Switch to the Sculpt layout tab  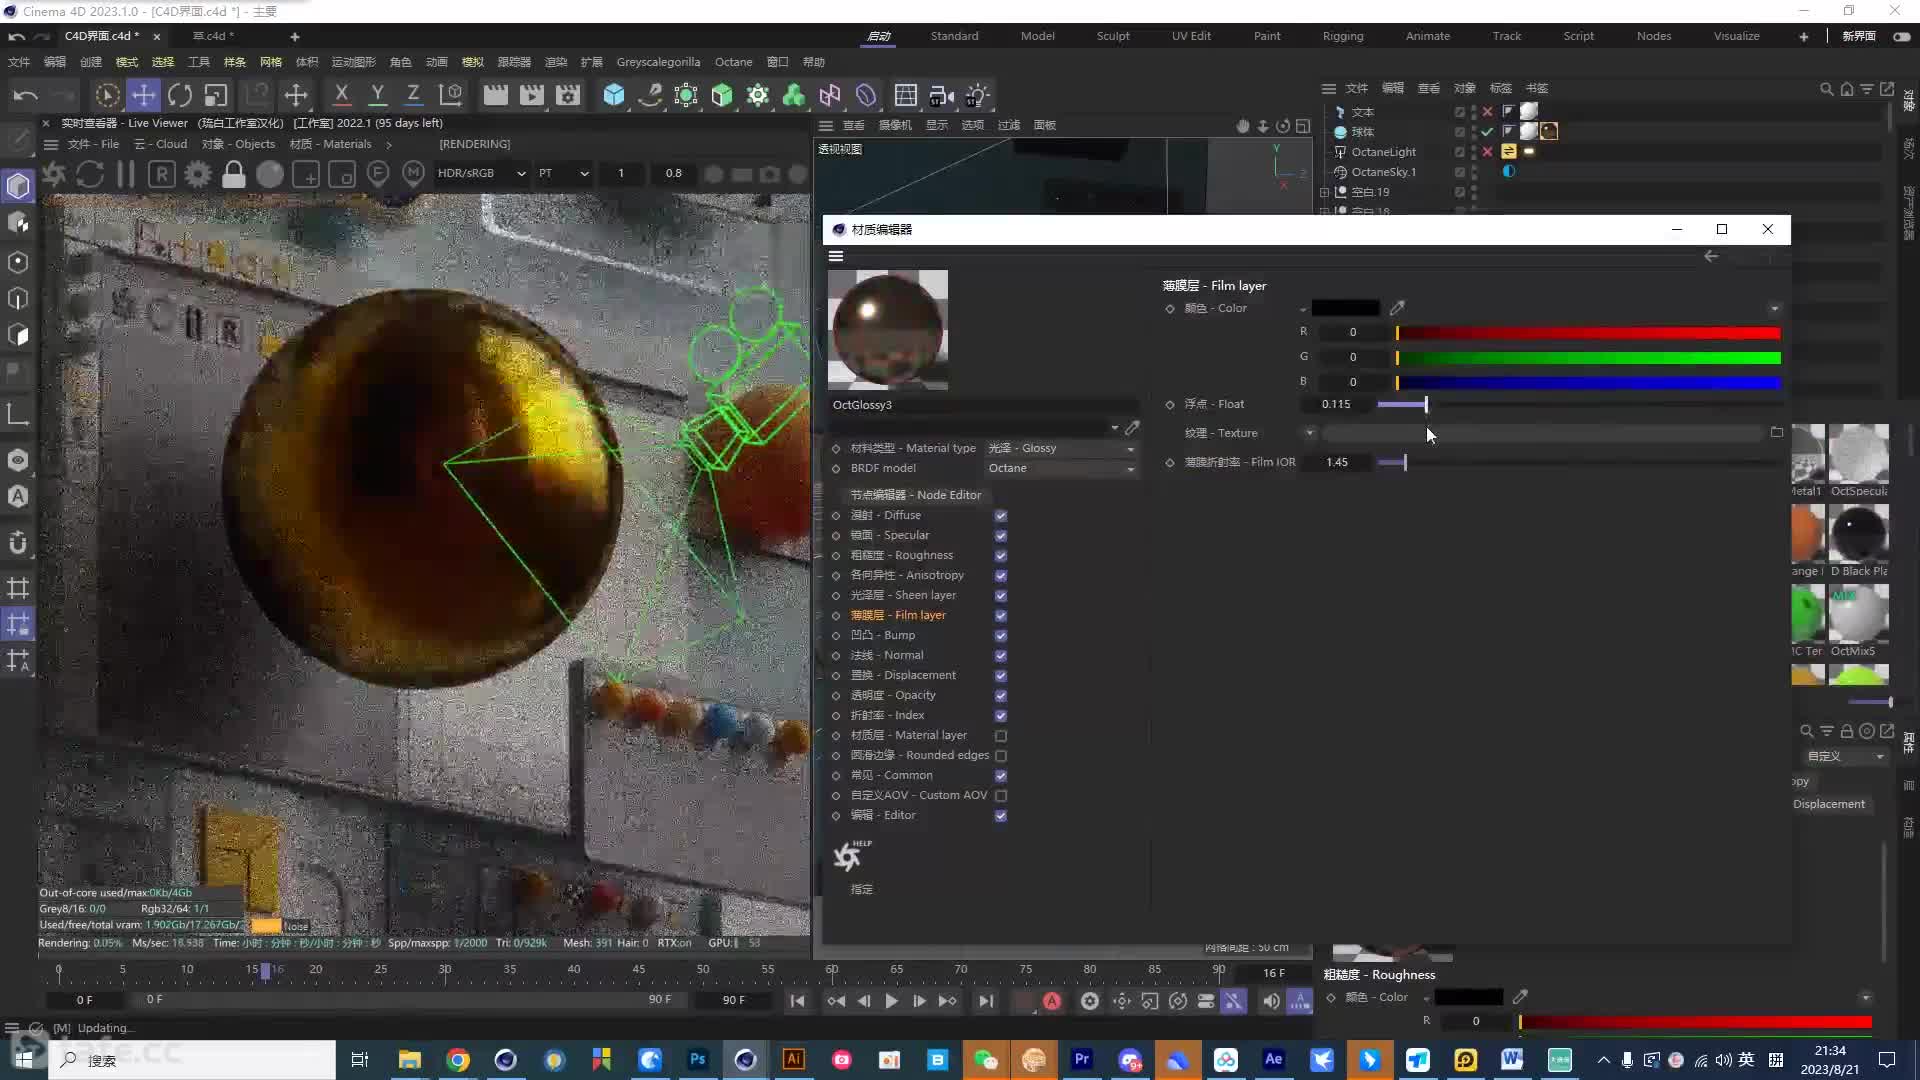[x=1113, y=36]
